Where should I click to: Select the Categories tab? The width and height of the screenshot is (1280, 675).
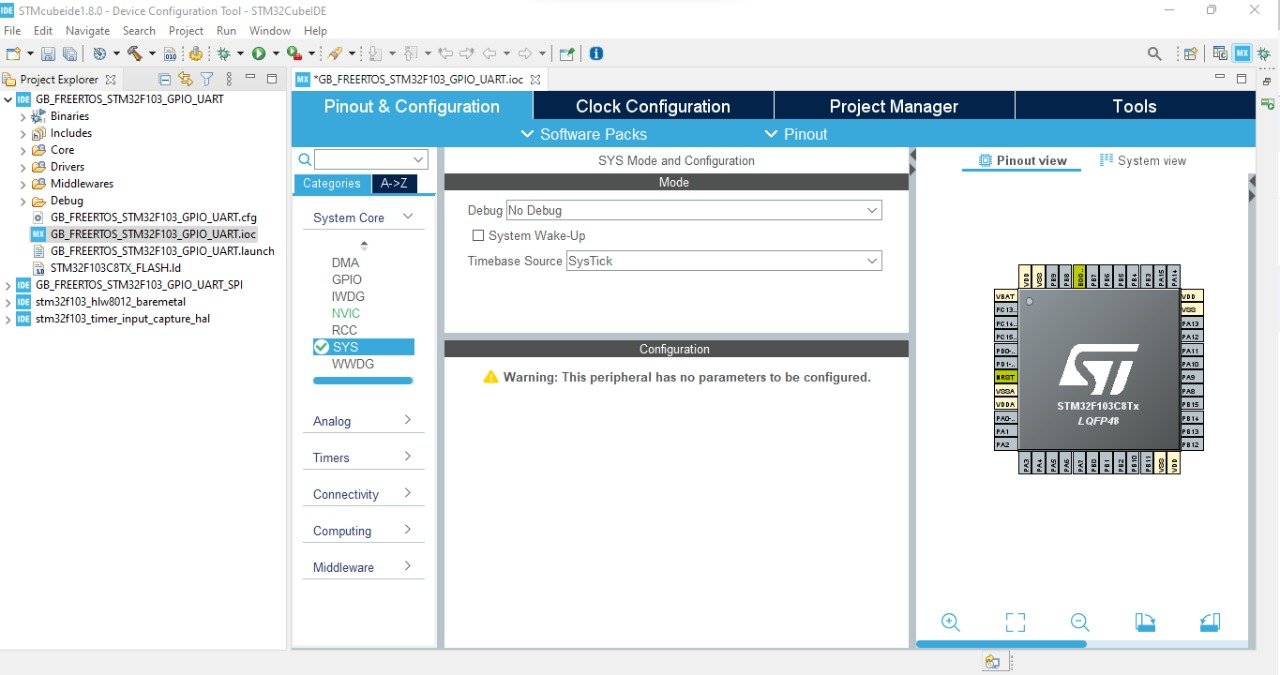coord(332,184)
